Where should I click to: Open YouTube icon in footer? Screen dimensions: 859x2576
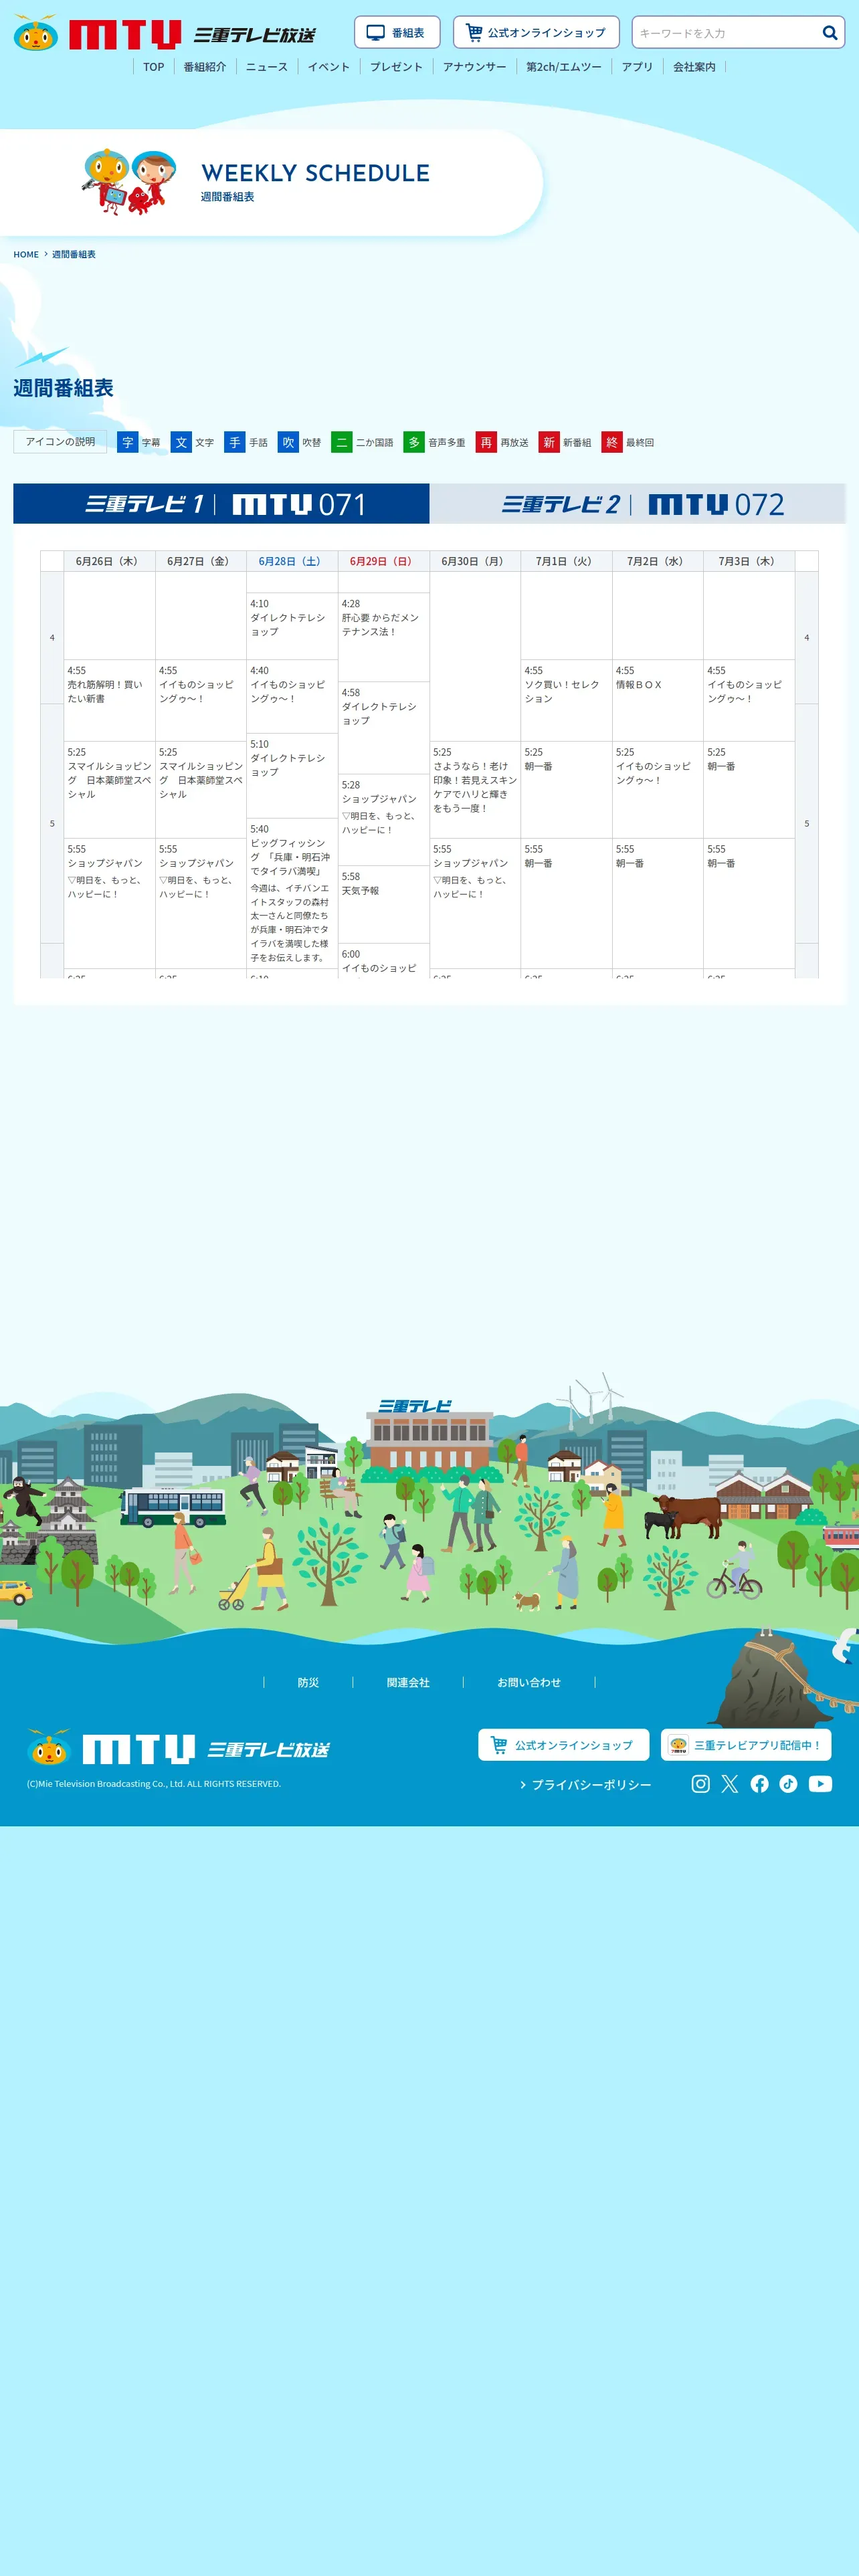820,1784
